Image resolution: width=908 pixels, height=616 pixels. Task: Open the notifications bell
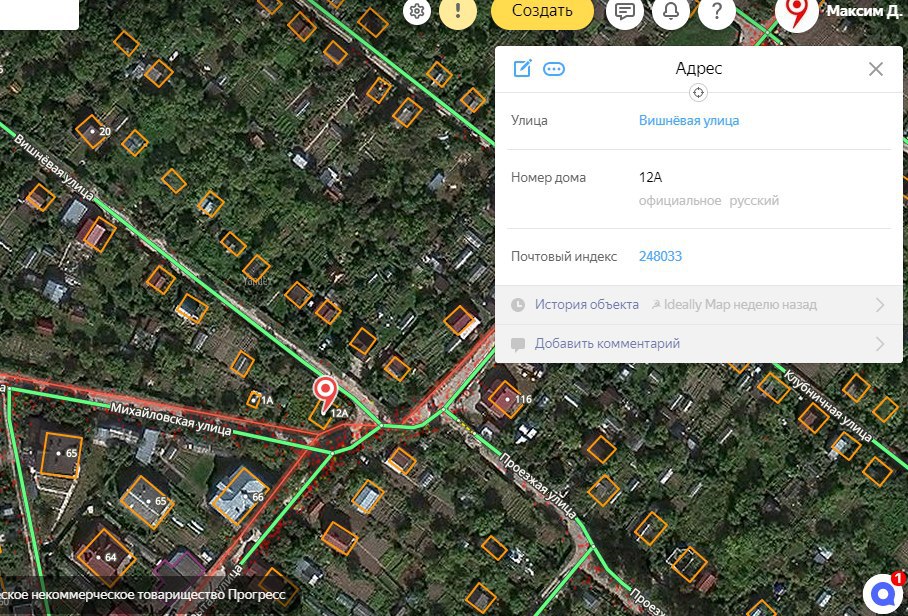pyautogui.click(x=671, y=11)
